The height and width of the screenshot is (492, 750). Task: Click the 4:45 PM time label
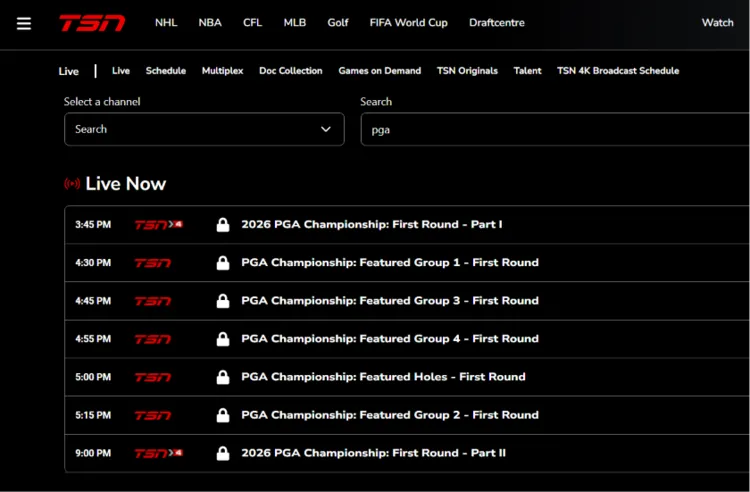pos(93,301)
